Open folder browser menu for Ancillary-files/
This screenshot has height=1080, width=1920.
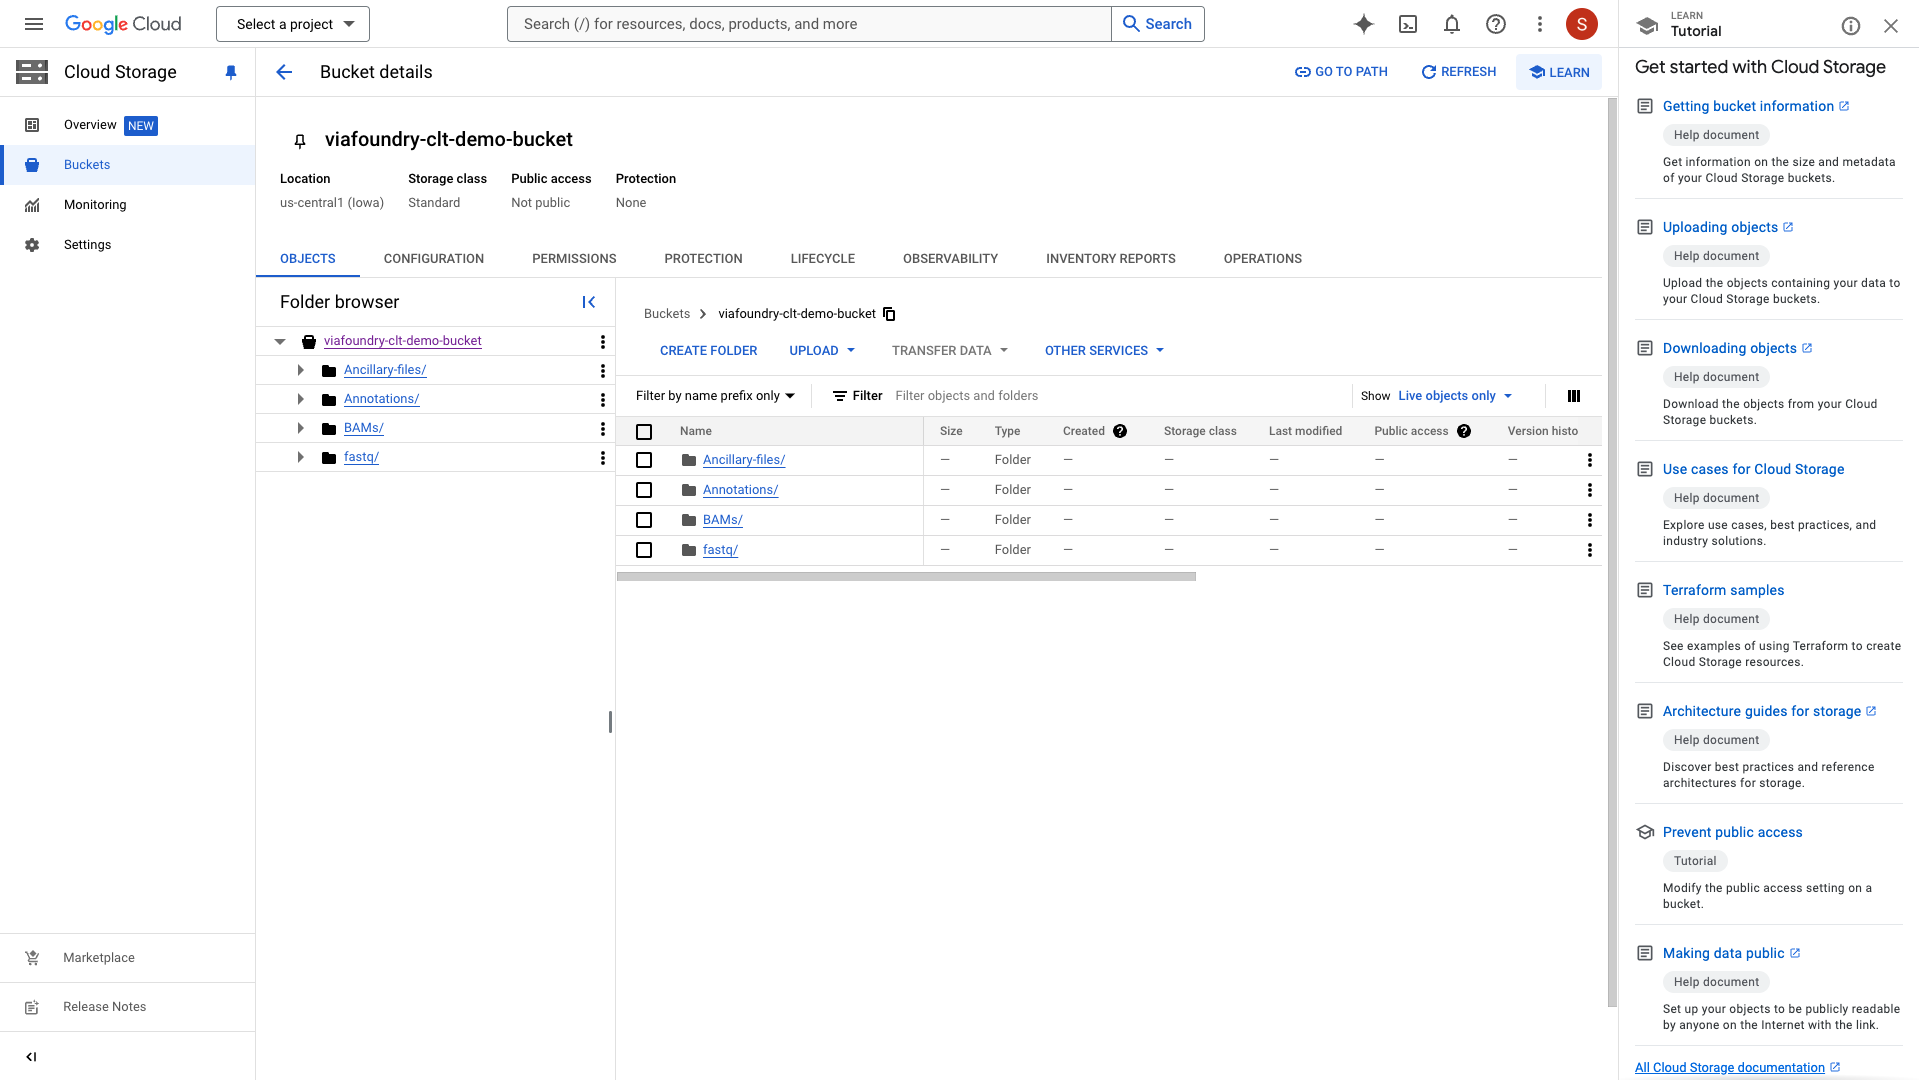tap(602, 370)
